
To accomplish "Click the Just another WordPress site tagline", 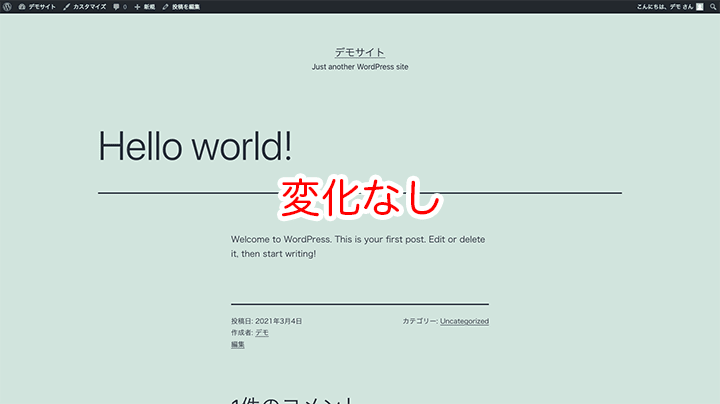I will [x=360, y=67].
